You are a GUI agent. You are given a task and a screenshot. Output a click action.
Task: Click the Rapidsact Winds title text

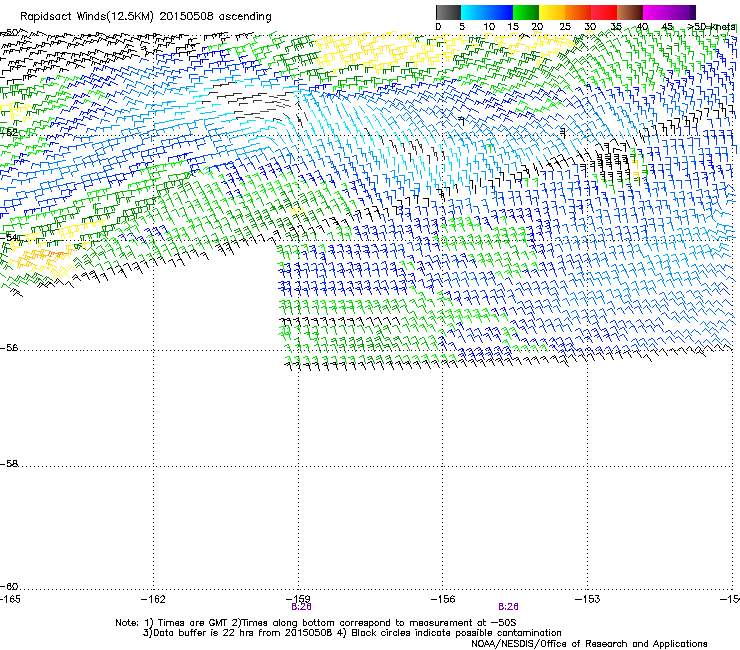146,17
